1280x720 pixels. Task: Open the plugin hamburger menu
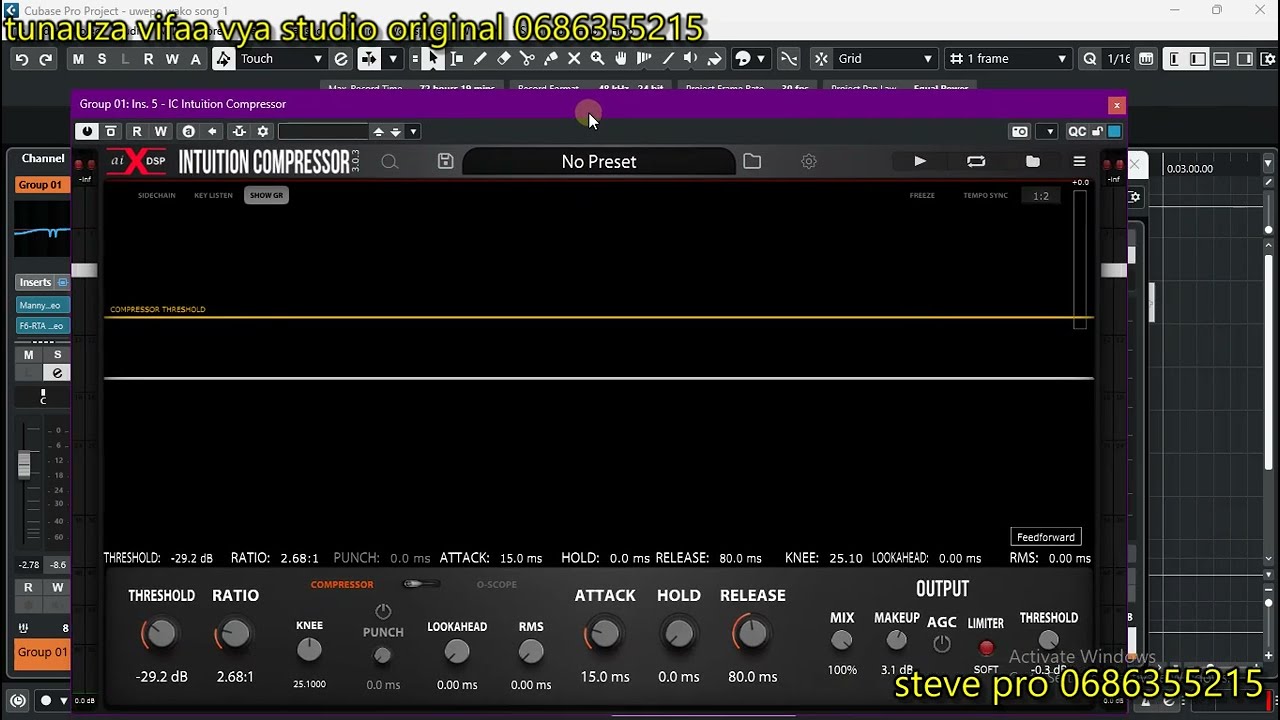1079,161
